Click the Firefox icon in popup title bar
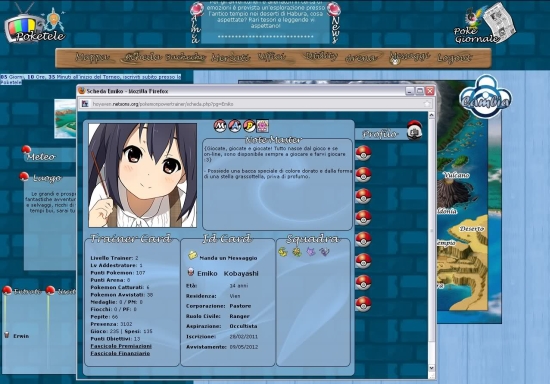This screenshot has height=384, width=550. pos(82,90)
